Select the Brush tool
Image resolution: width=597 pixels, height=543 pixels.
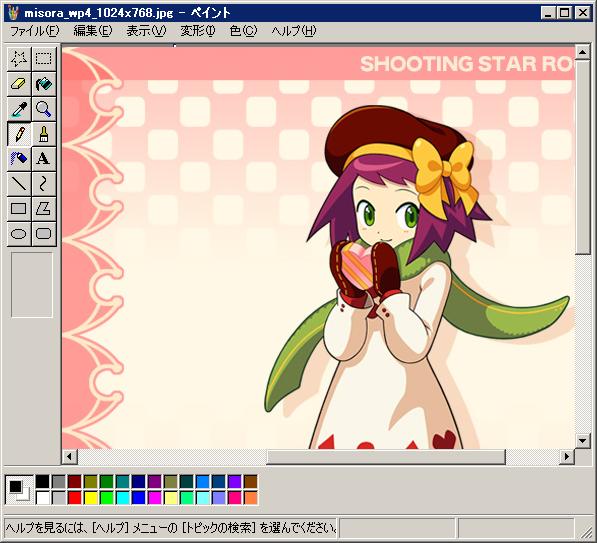click(44, 134)
